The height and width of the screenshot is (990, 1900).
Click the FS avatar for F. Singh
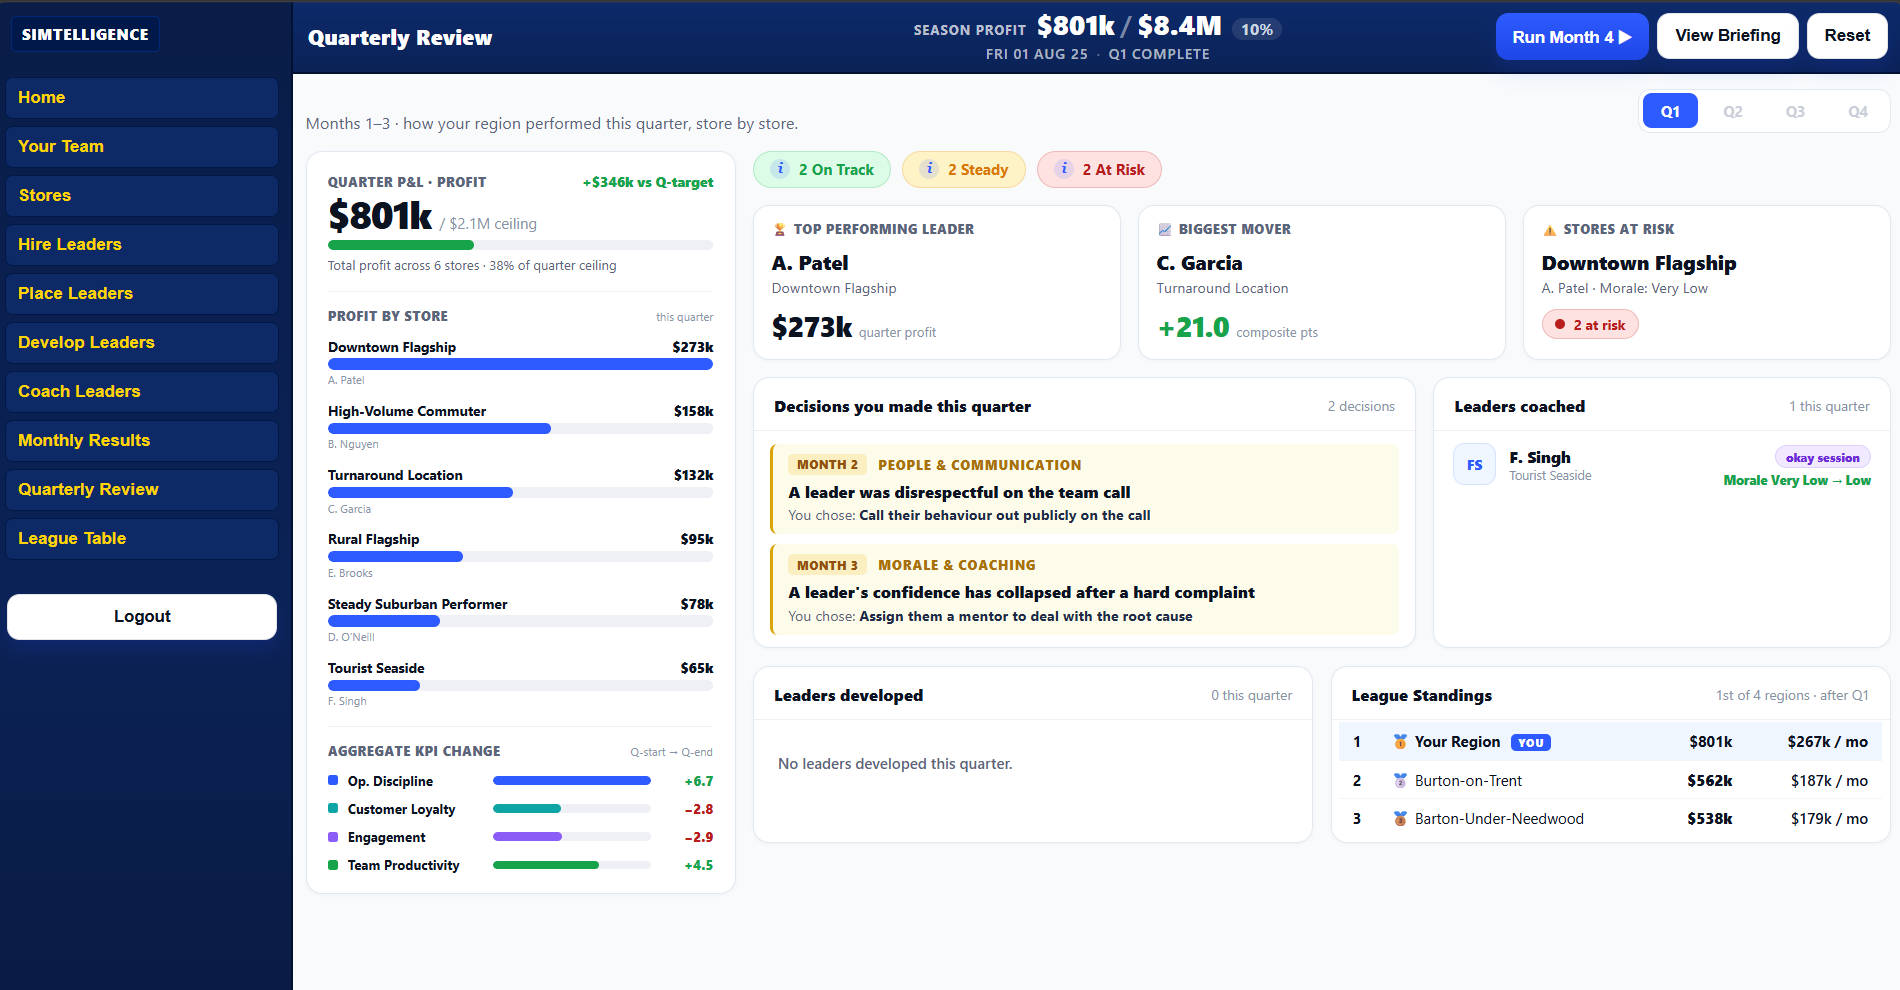point(1474,464)
